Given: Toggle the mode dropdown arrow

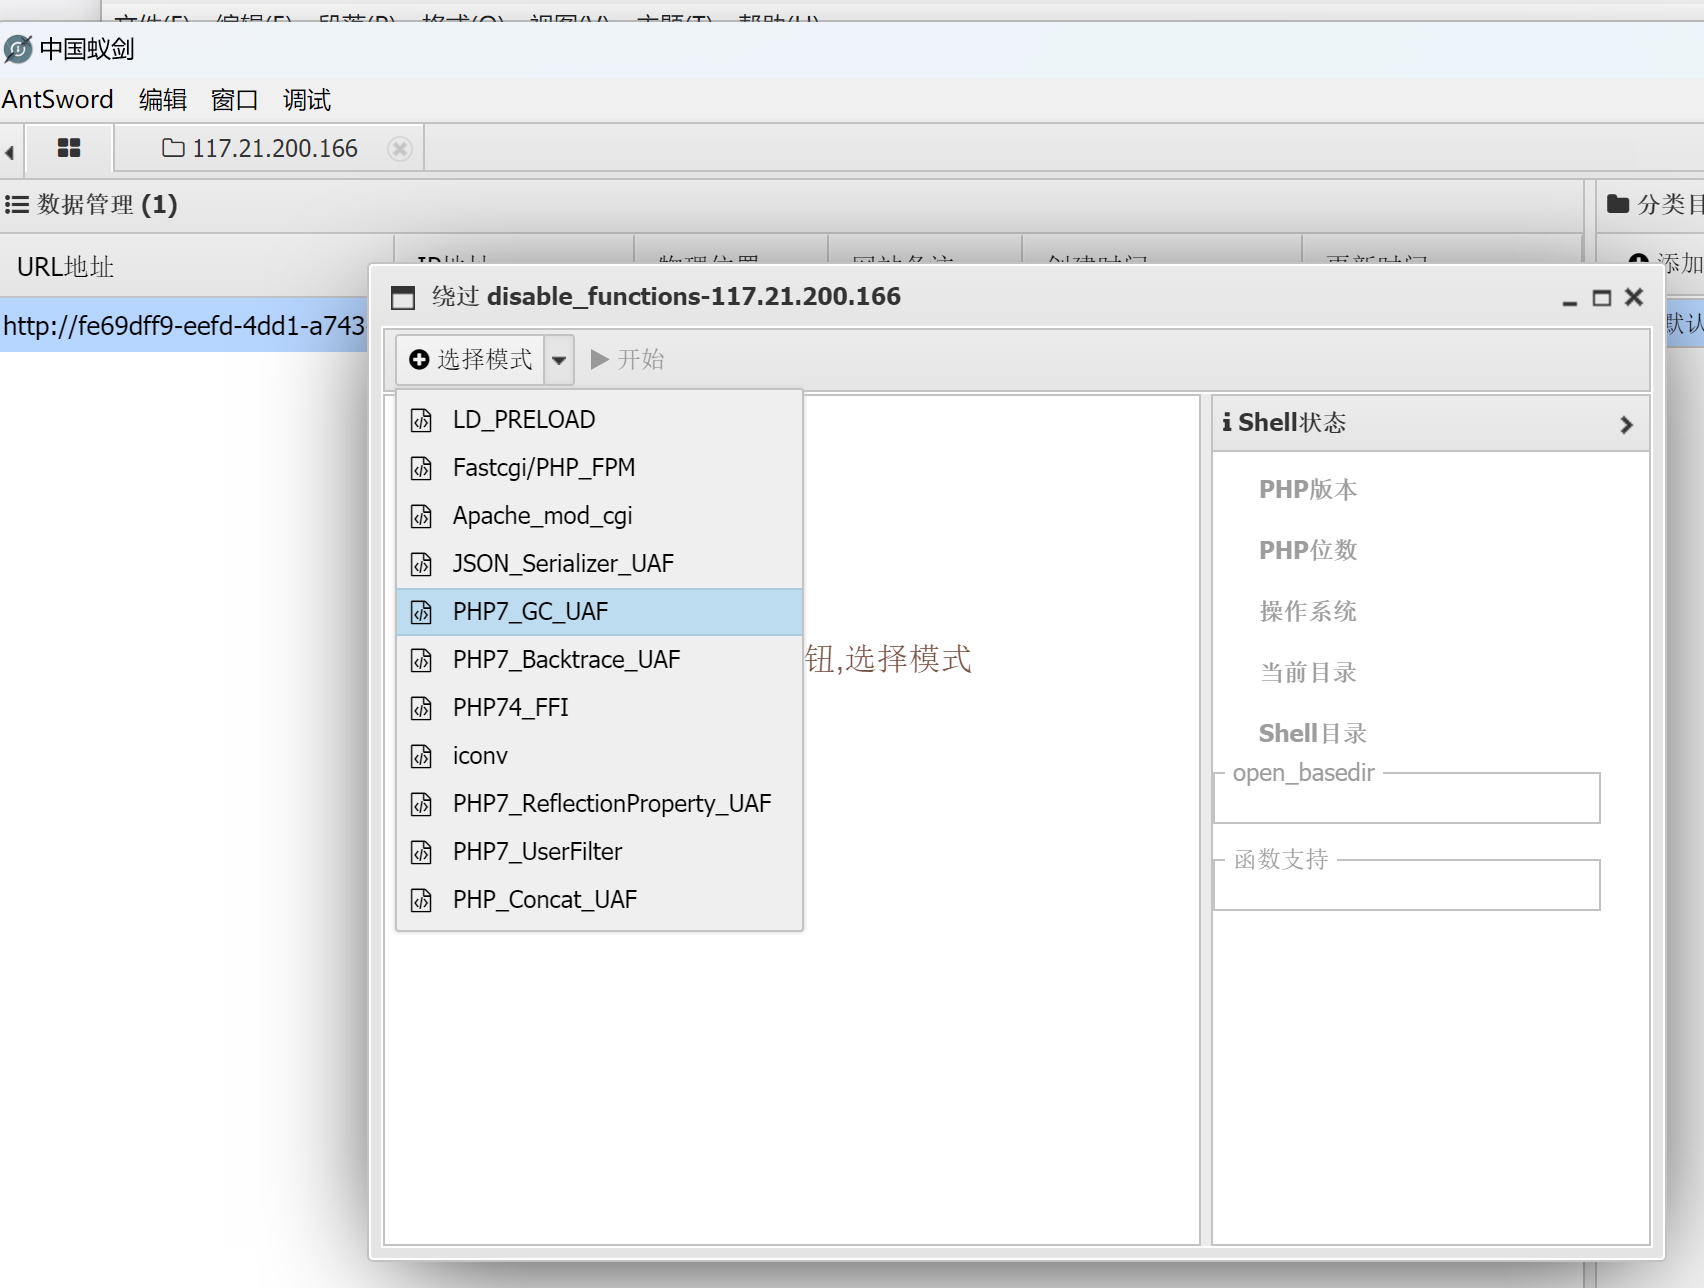Looking at the screenshot, I should coord(559,359).
